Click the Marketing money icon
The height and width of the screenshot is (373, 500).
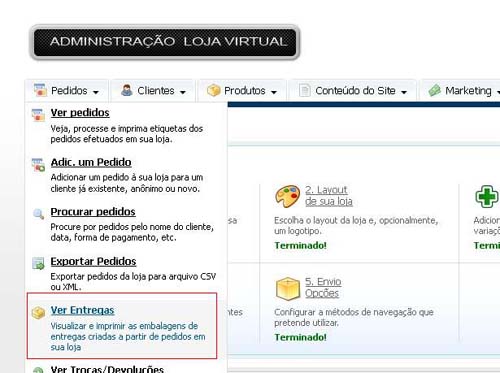pyautogui.click(x=434, y=90)
